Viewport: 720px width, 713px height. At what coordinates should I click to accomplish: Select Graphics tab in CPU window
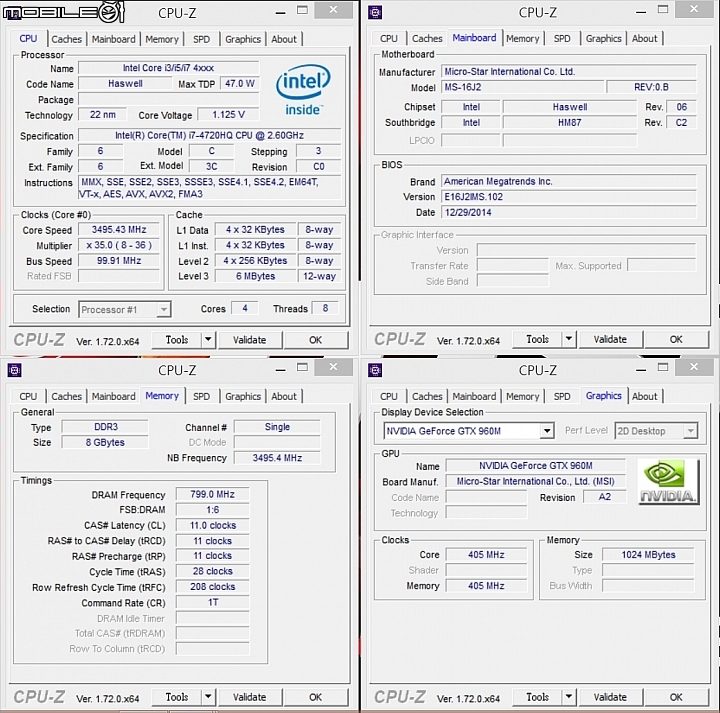243,39
